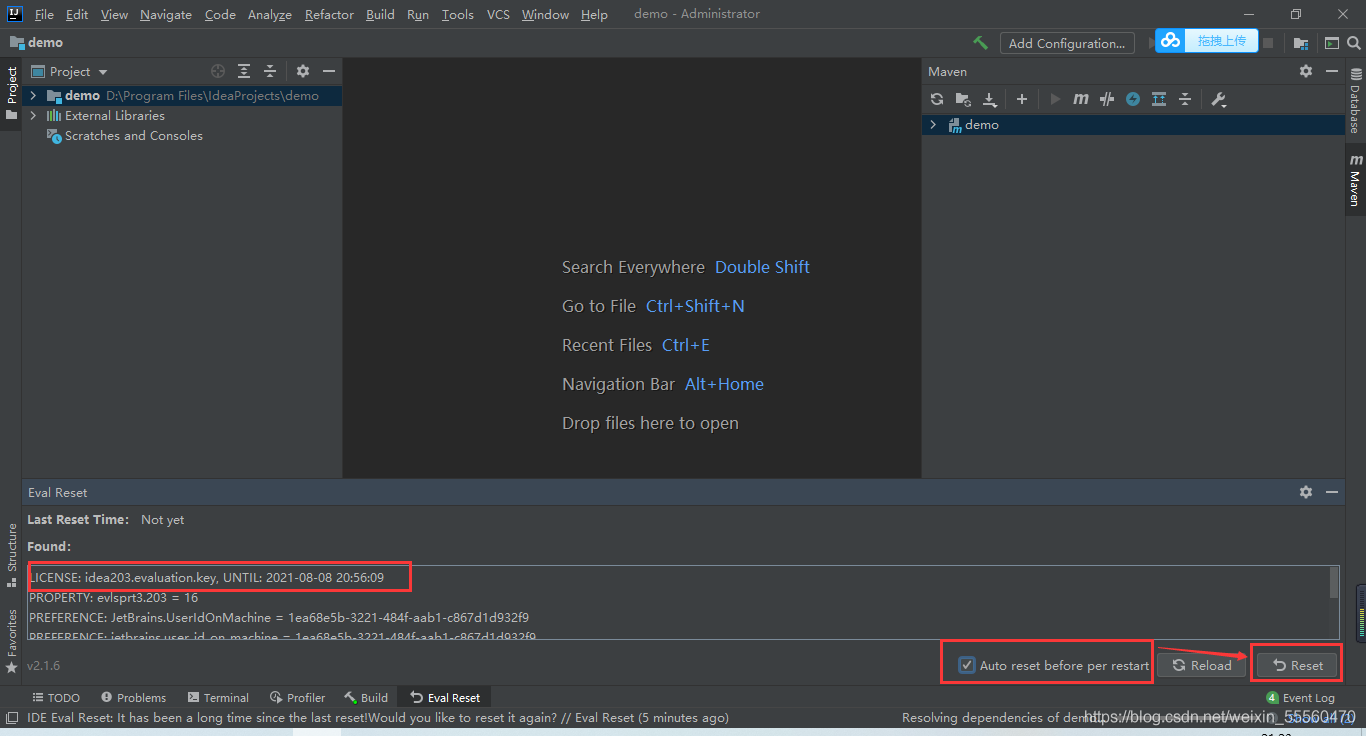Click Expand All icon in Project panel
This screenshot has width=1366, height=736.
pyautogui.click(x=244, y=71)
